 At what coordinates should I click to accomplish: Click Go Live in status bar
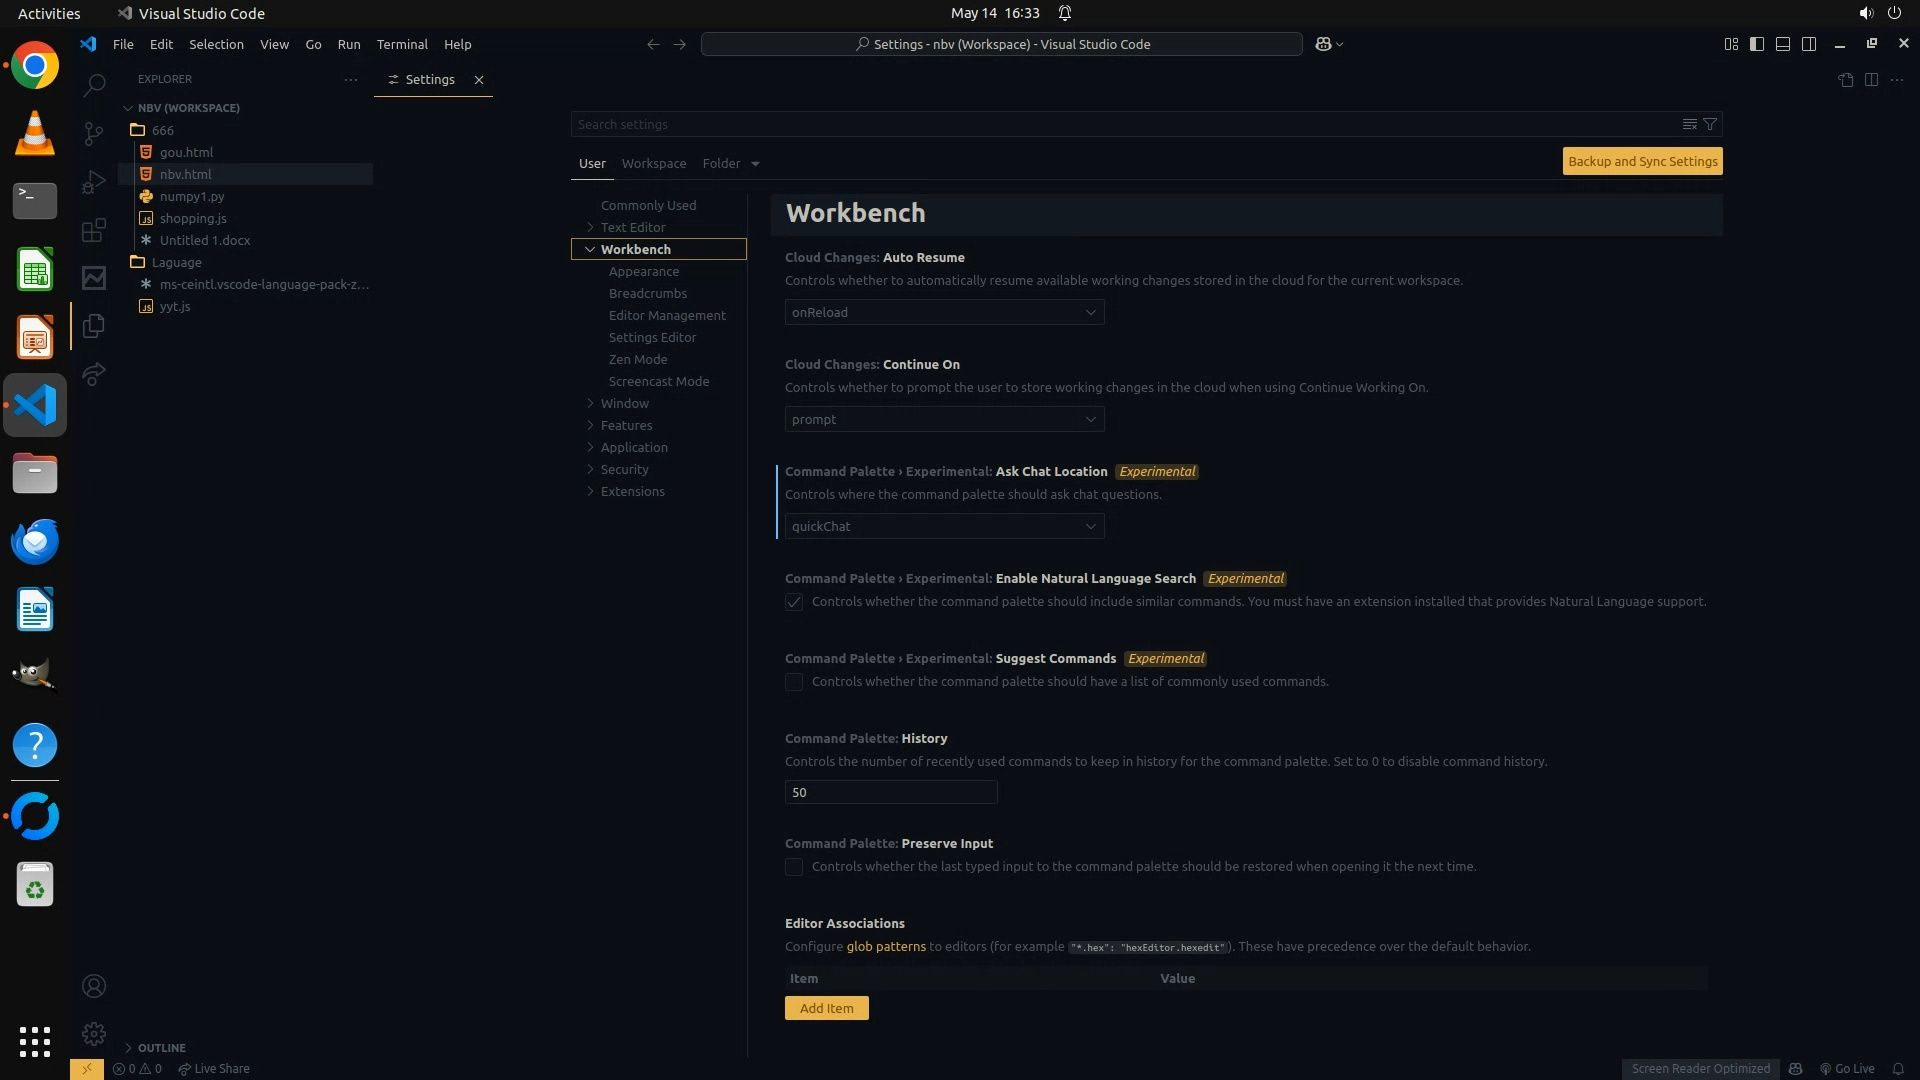1847,1068
